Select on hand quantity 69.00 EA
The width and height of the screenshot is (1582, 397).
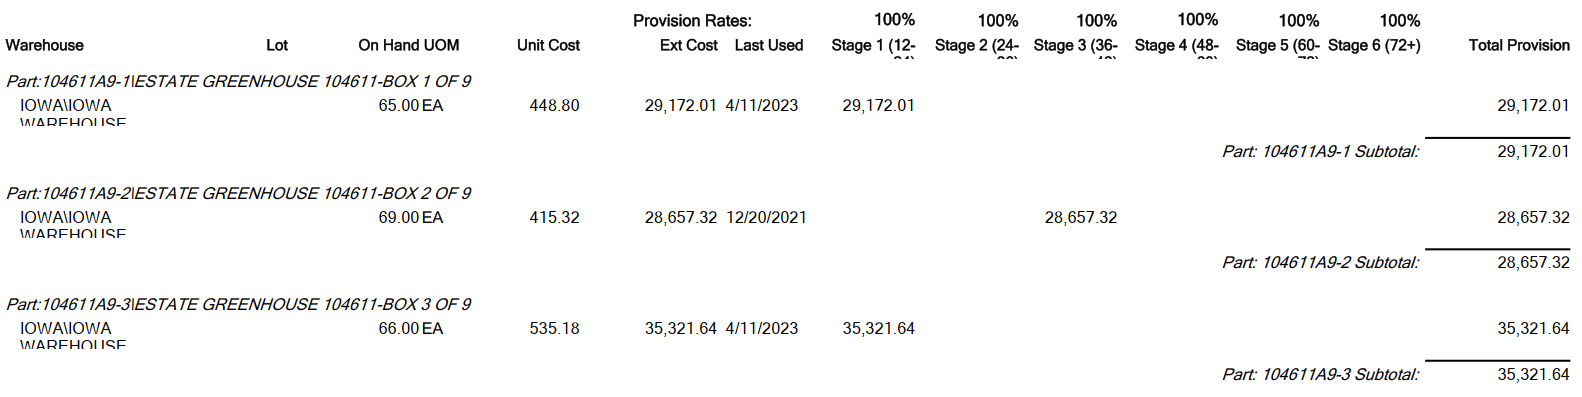(411, 217)
